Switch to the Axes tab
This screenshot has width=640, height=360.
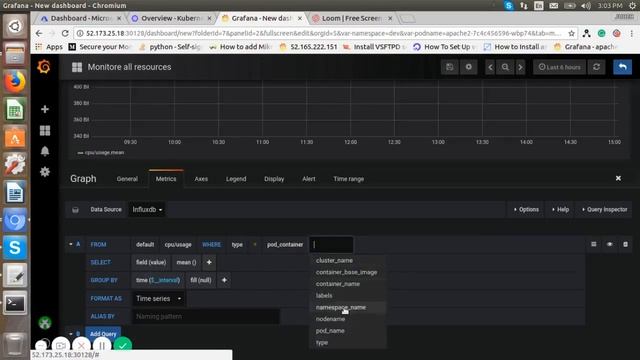tap(201, 179)
